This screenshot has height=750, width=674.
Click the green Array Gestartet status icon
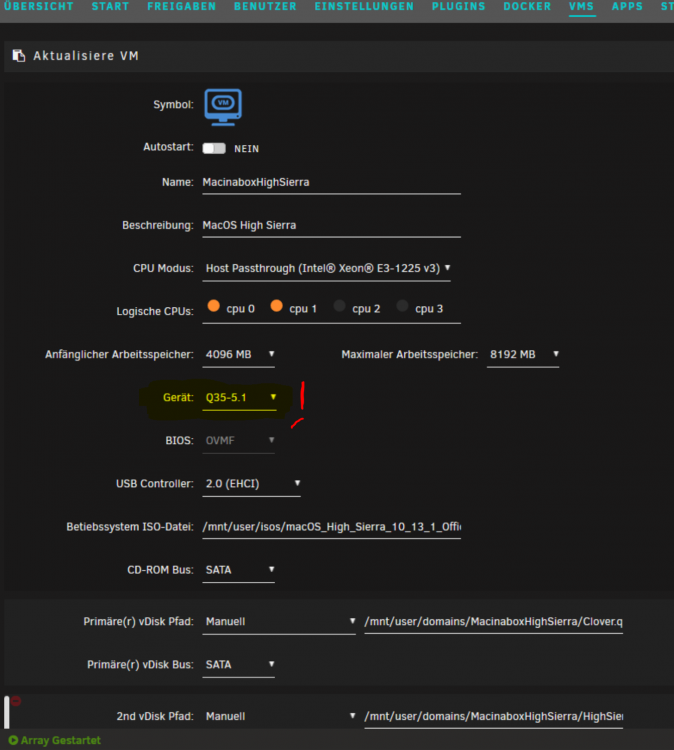pyautogui.click(x=13, y=740)
